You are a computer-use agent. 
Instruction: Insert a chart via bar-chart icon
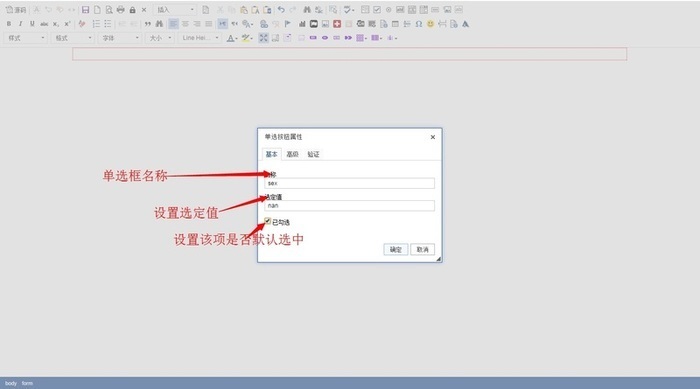click(302, 24)
